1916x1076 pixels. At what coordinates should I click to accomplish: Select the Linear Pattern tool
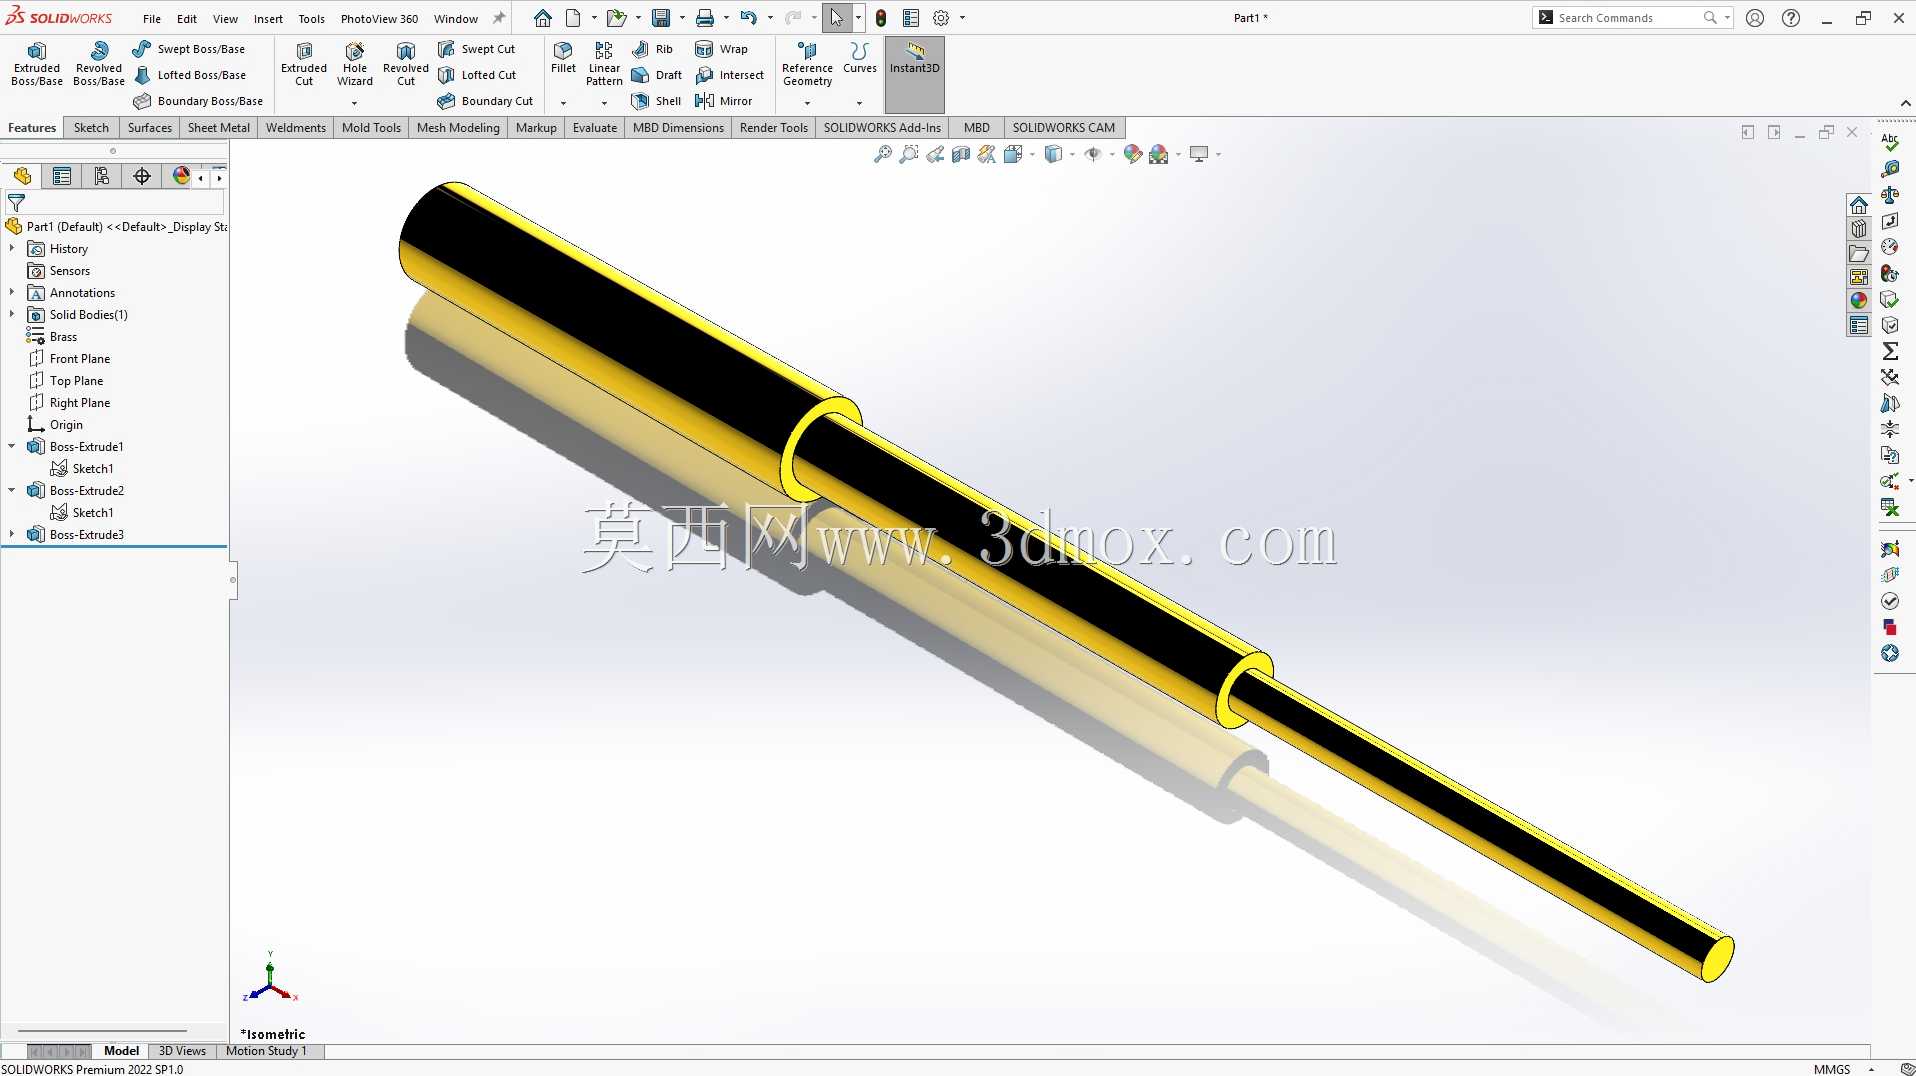coord(604,64)
